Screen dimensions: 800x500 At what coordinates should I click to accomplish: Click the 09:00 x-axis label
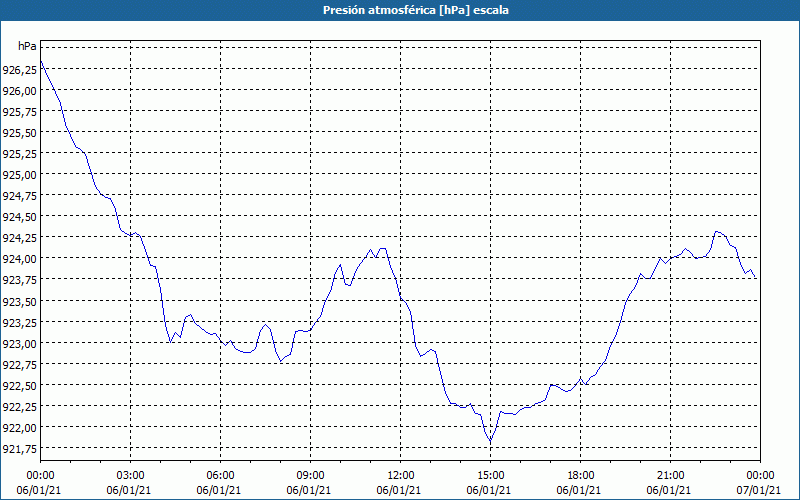[310, 476]
